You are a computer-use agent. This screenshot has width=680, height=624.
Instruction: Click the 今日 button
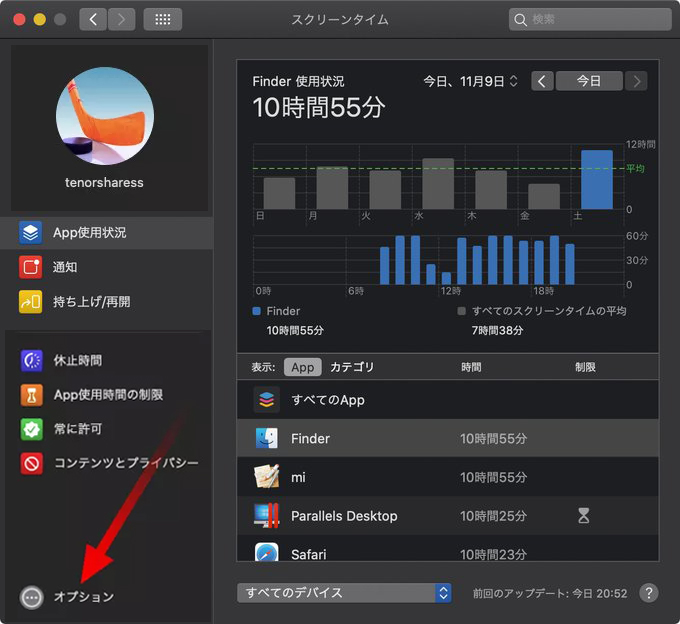click(588, 81)
